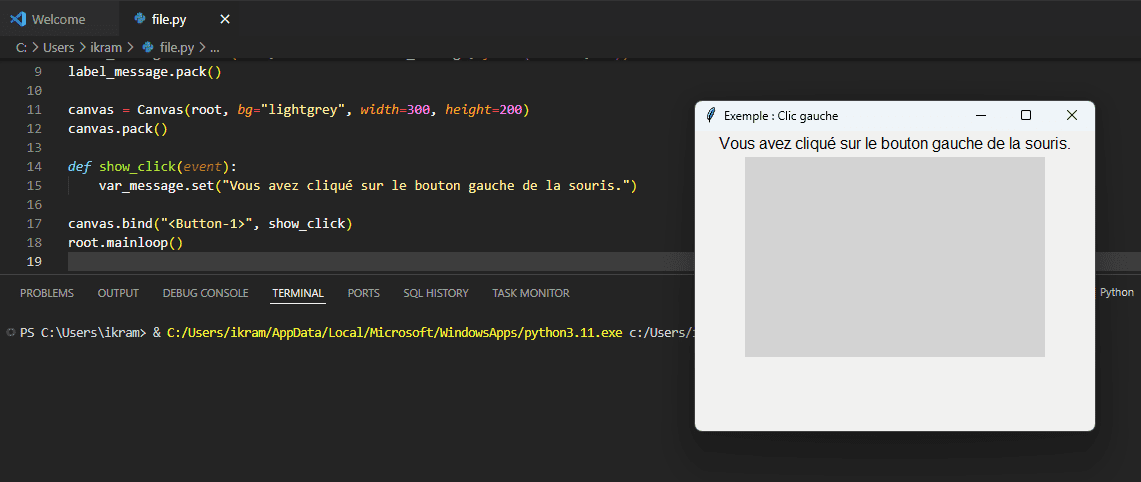Click the feather icon in Tk window title
Image resolution: width=1141 pixels, height=482 pixels.
(711, 116)
